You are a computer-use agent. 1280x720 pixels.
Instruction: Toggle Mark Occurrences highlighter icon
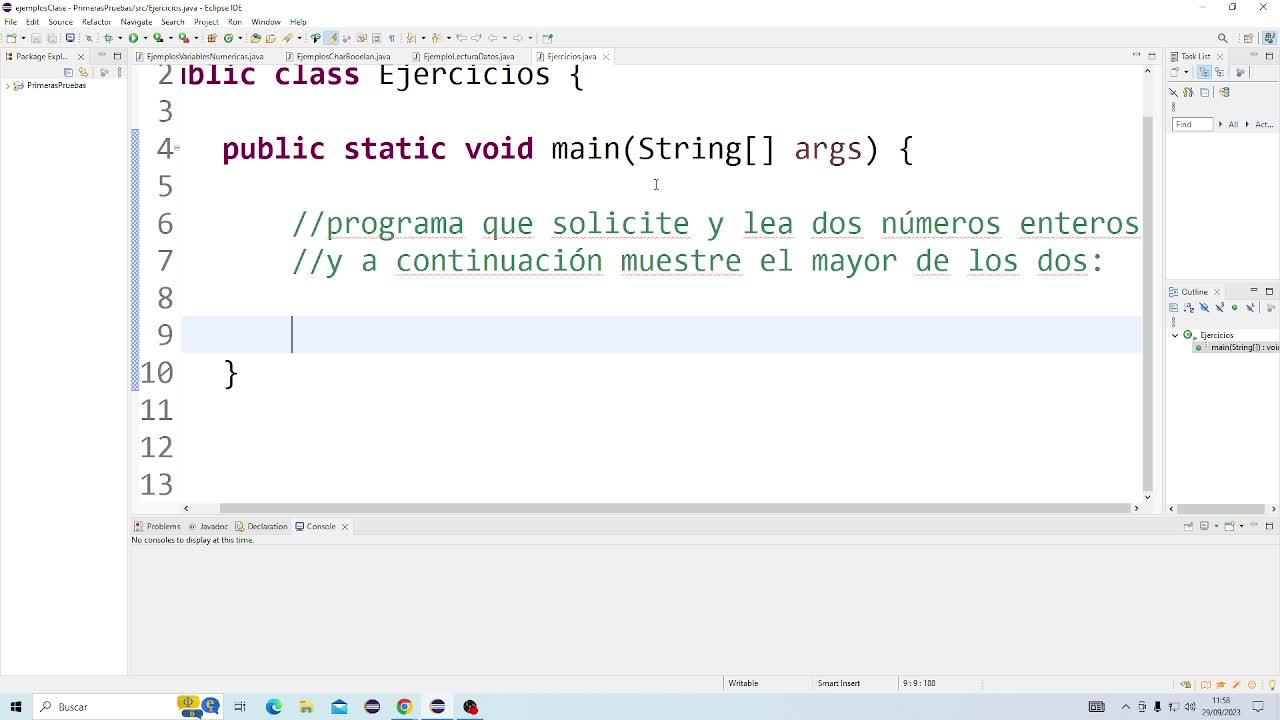click(332, 38)
